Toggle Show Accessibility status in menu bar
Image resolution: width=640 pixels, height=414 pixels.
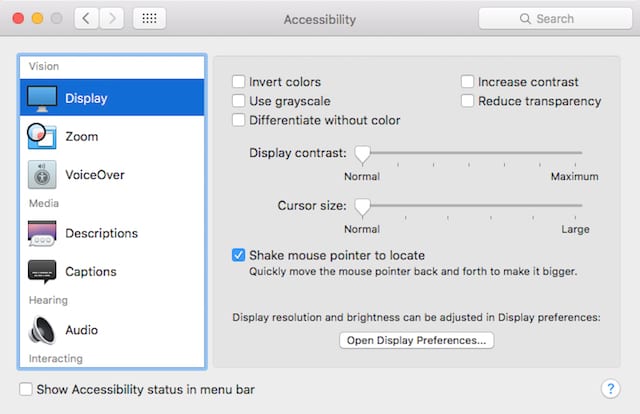[26, 389]
